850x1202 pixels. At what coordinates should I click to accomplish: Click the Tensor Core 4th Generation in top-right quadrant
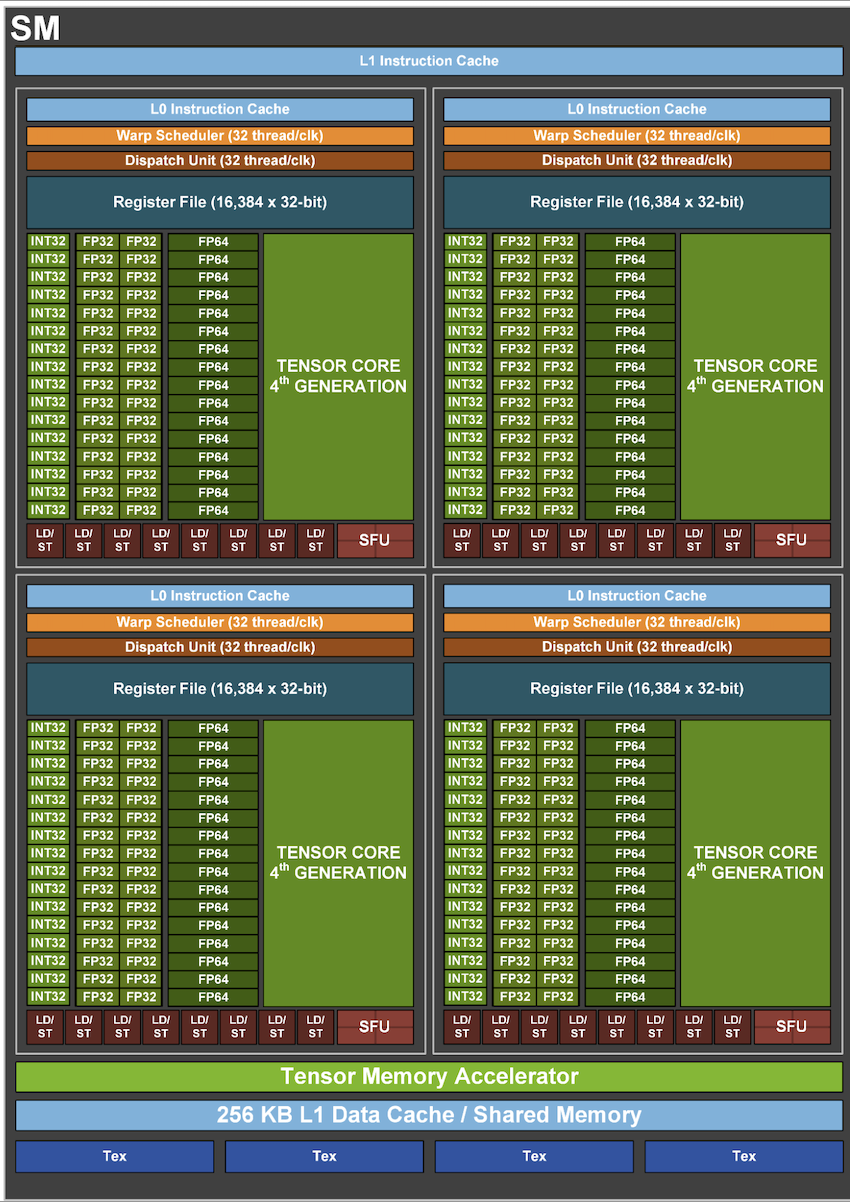click(755, 375)
